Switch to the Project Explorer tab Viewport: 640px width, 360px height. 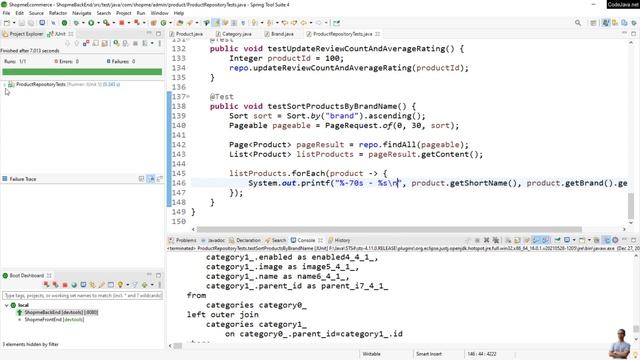(23, 34)
